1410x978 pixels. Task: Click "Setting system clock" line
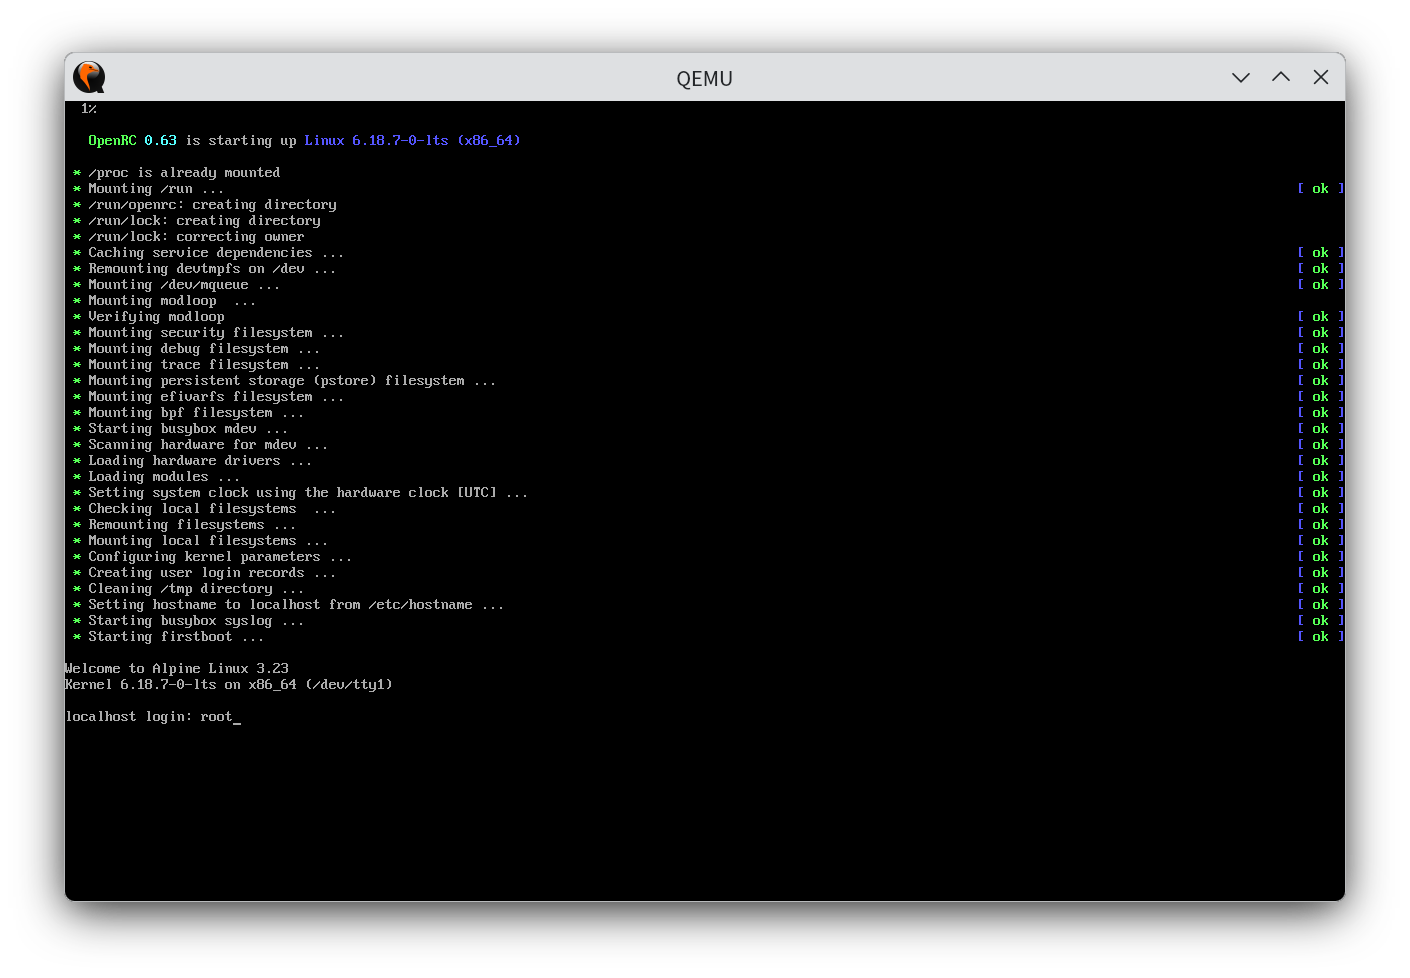308,493
